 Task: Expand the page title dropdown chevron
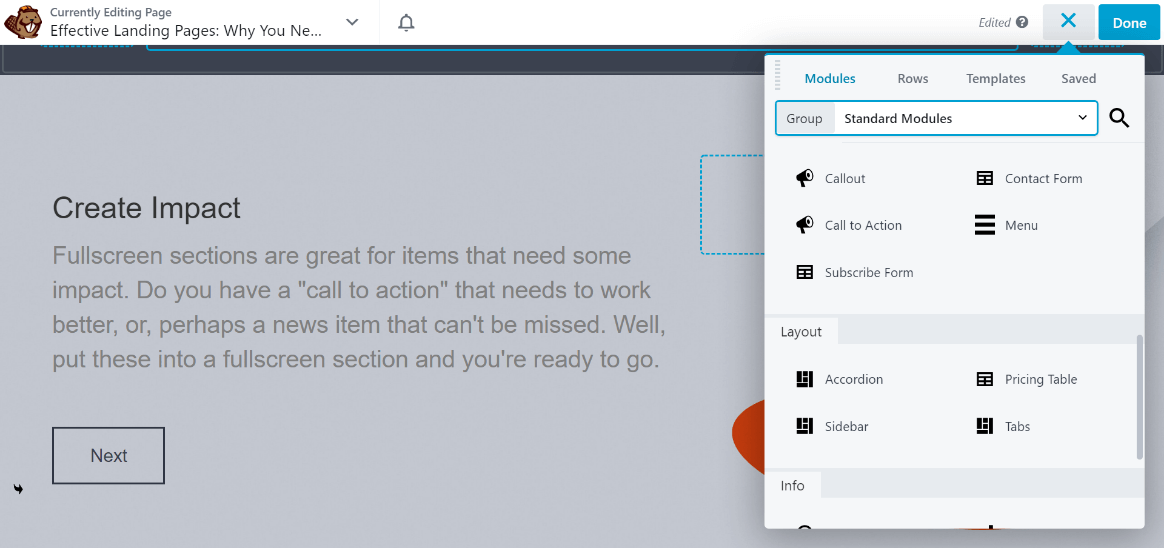point(353,22)
